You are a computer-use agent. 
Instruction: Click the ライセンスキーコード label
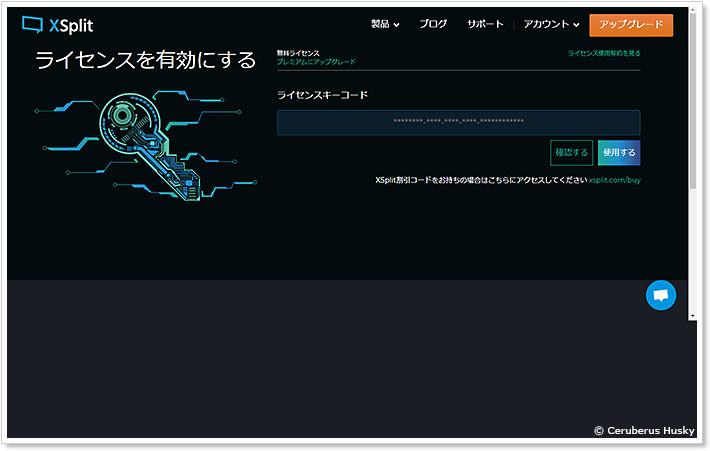[322, 95]
